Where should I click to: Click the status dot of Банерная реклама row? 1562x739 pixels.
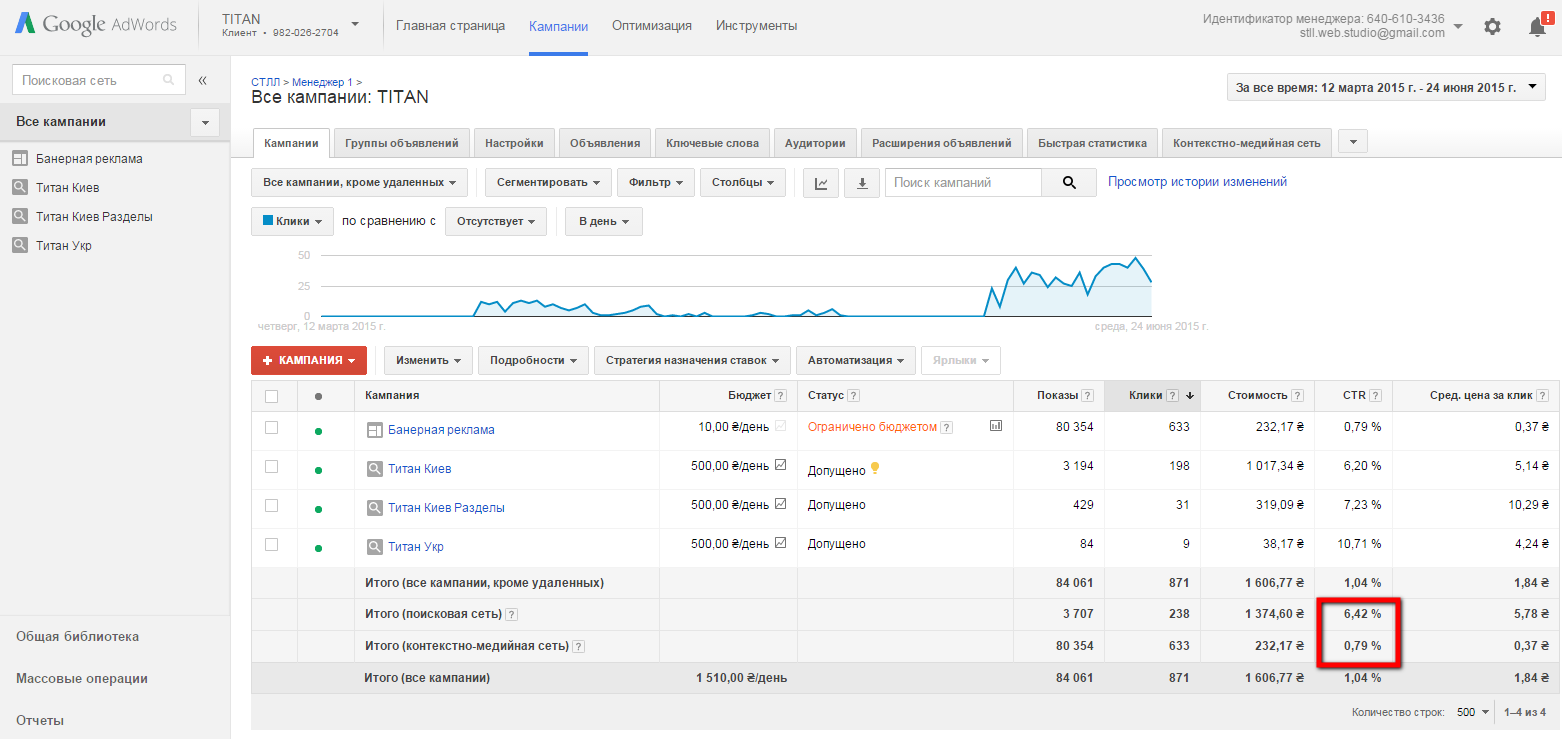coord(318,431)
